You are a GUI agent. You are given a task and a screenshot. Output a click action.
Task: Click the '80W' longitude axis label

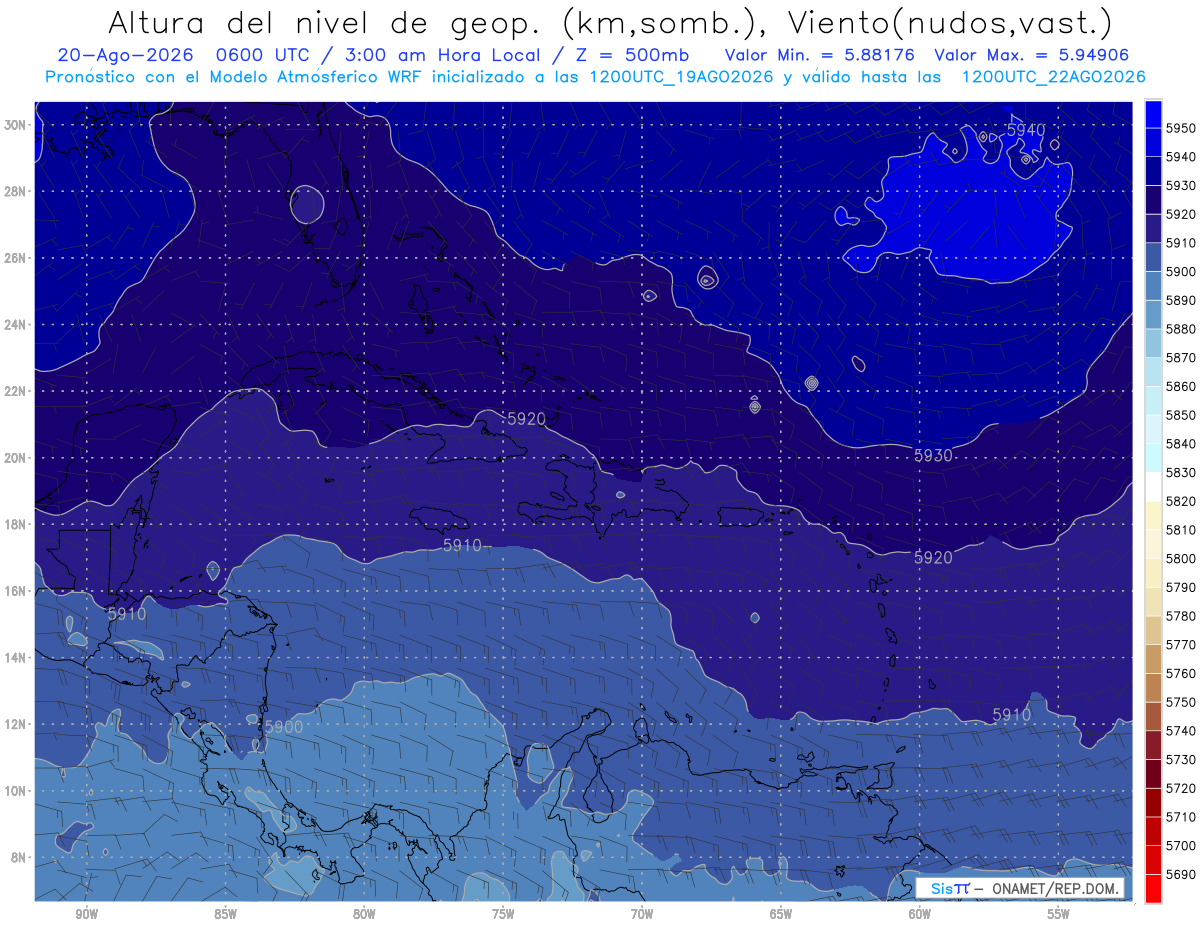click(364, 914)
